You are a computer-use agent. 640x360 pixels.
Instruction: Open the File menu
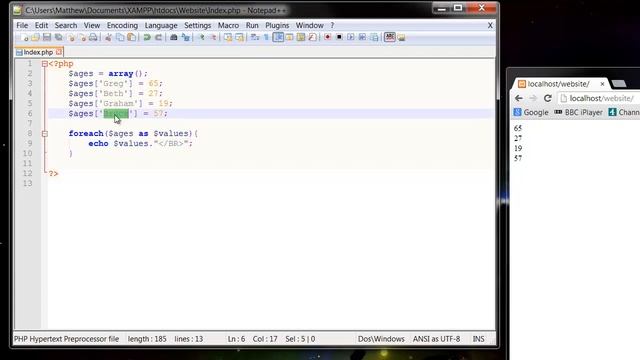tap(22, 25)
